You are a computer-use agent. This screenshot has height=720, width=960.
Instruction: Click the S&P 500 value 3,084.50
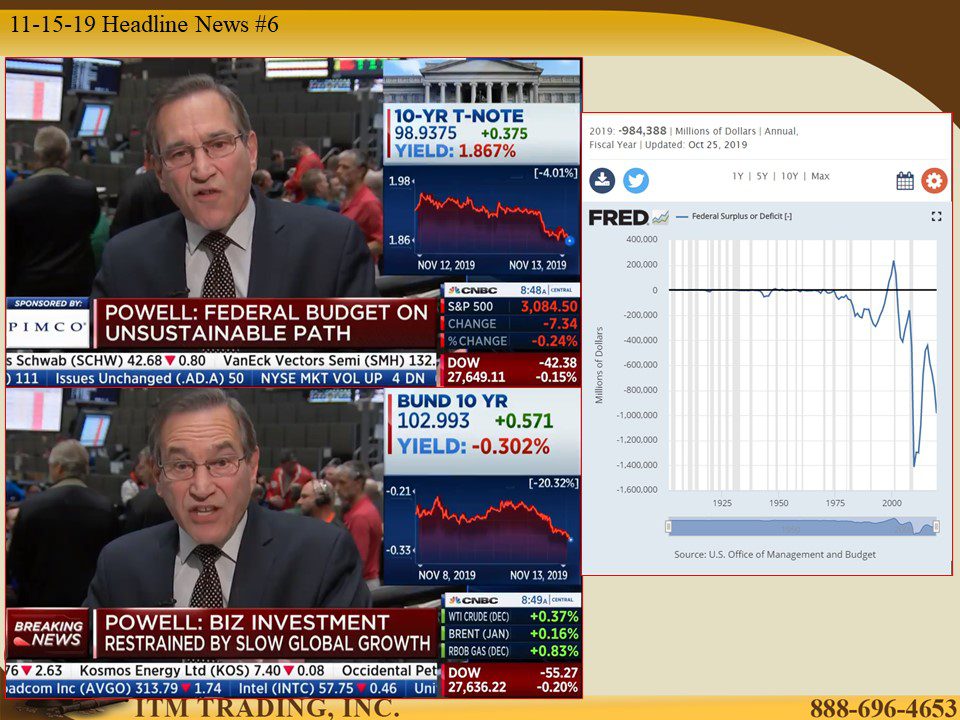(x=549, y=306)
